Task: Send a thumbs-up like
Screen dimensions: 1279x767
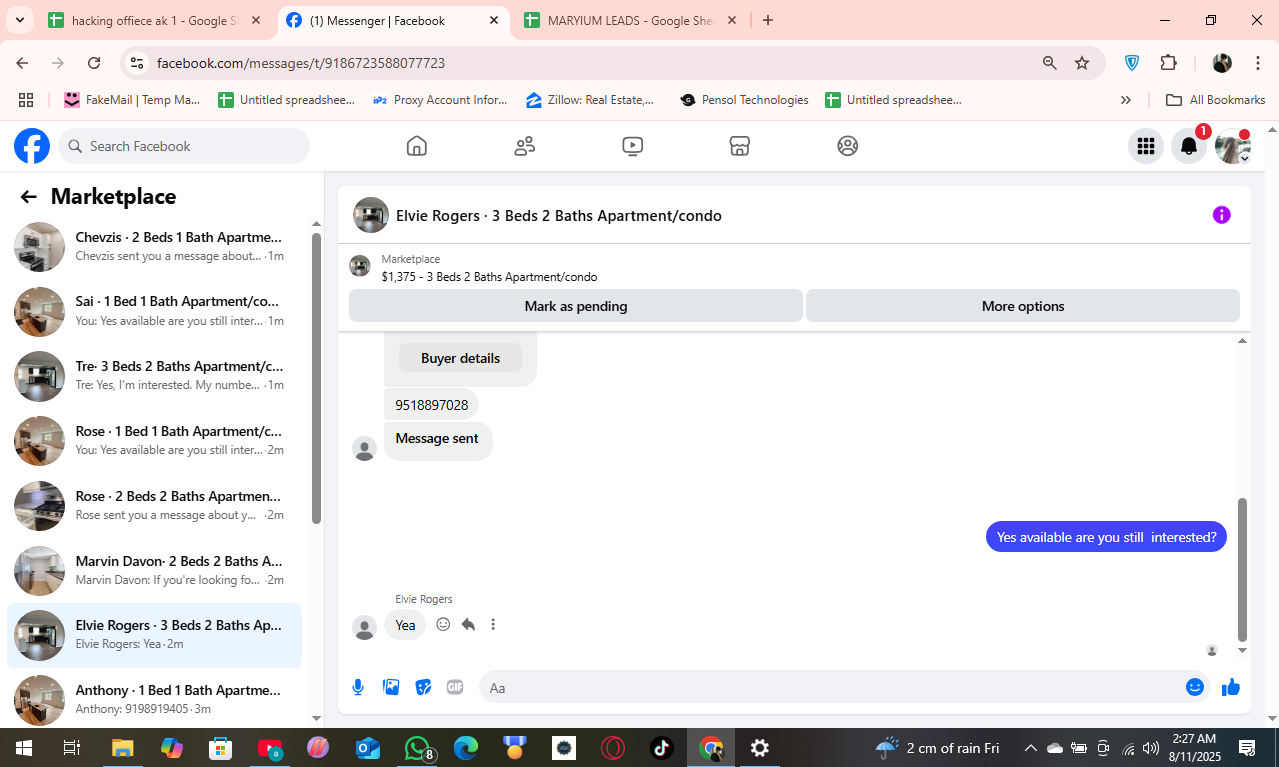Action: [x=1231, y=687]
